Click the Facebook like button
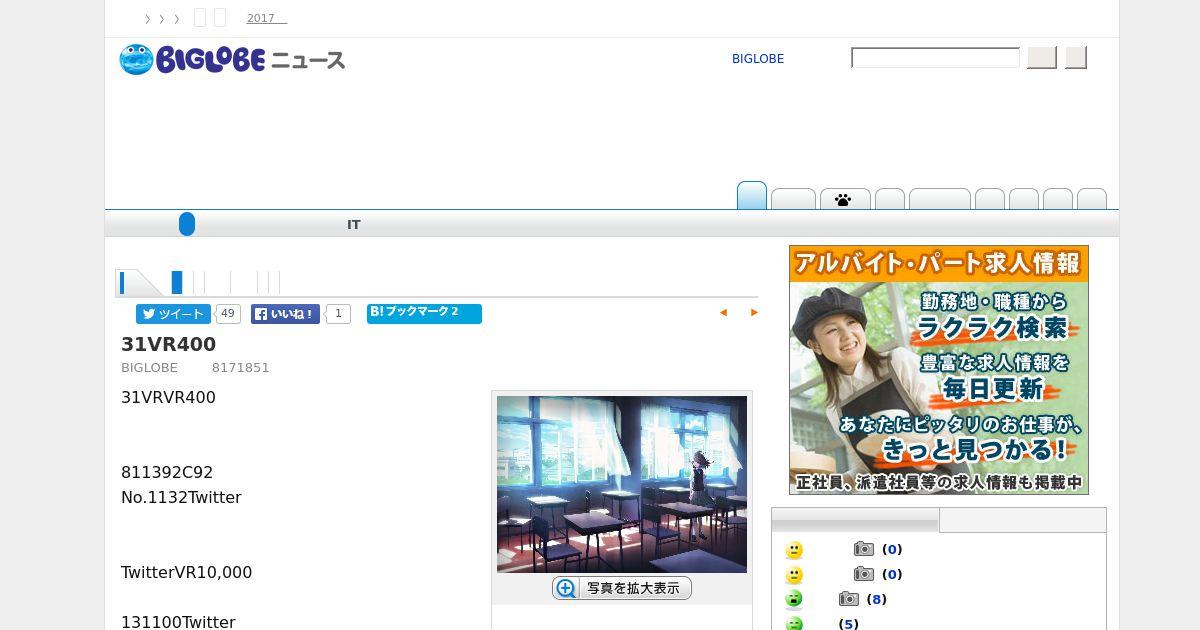This screenshot has width=1200, height=630. [285, 314]
